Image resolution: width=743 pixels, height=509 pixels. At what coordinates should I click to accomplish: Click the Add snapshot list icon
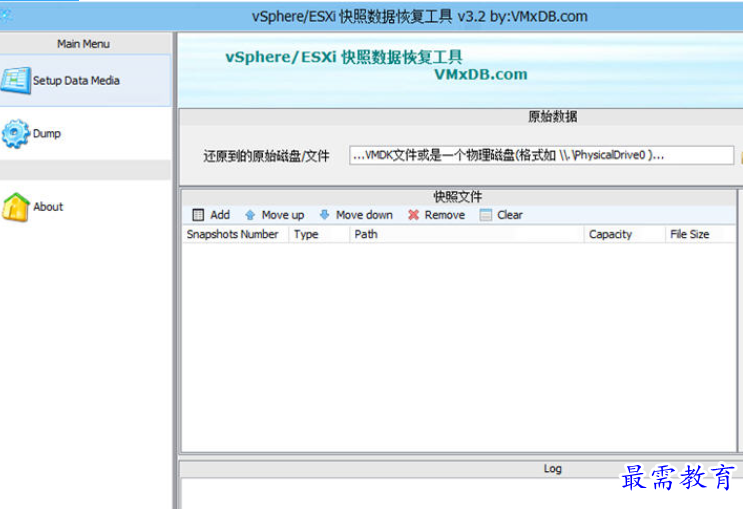[198, 215]
